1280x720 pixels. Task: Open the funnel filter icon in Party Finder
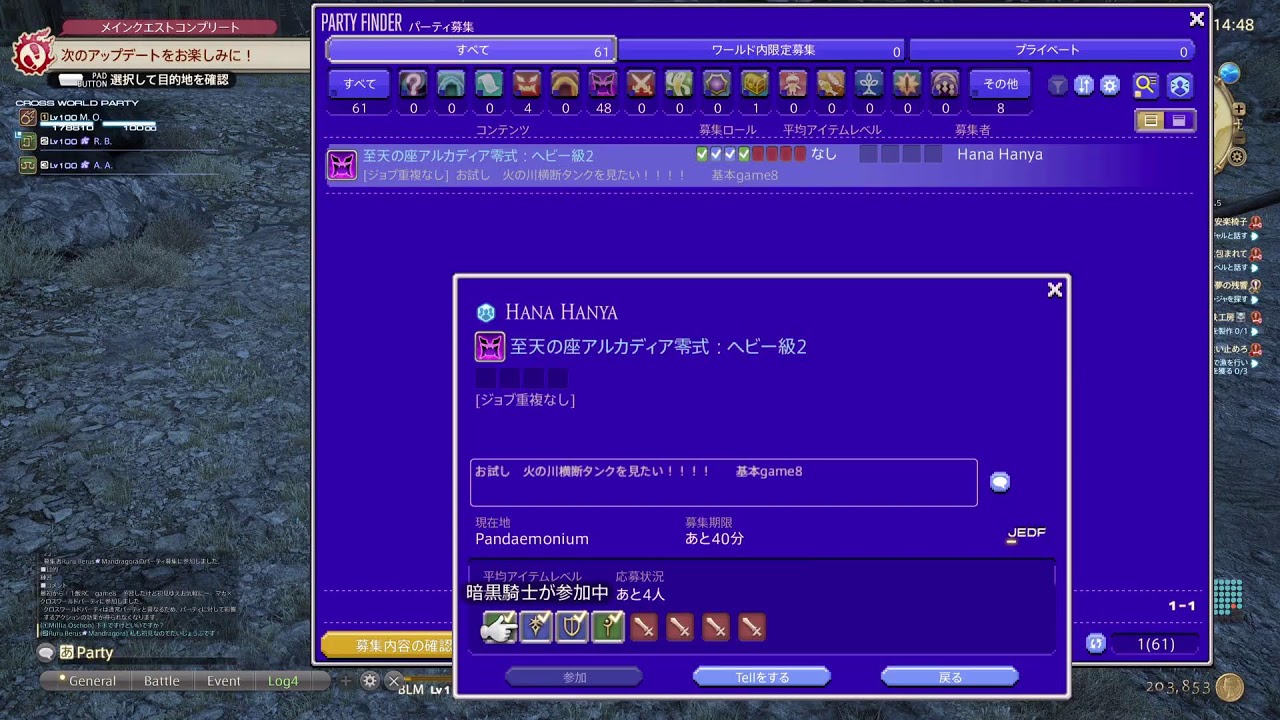tap(1058, 86)
